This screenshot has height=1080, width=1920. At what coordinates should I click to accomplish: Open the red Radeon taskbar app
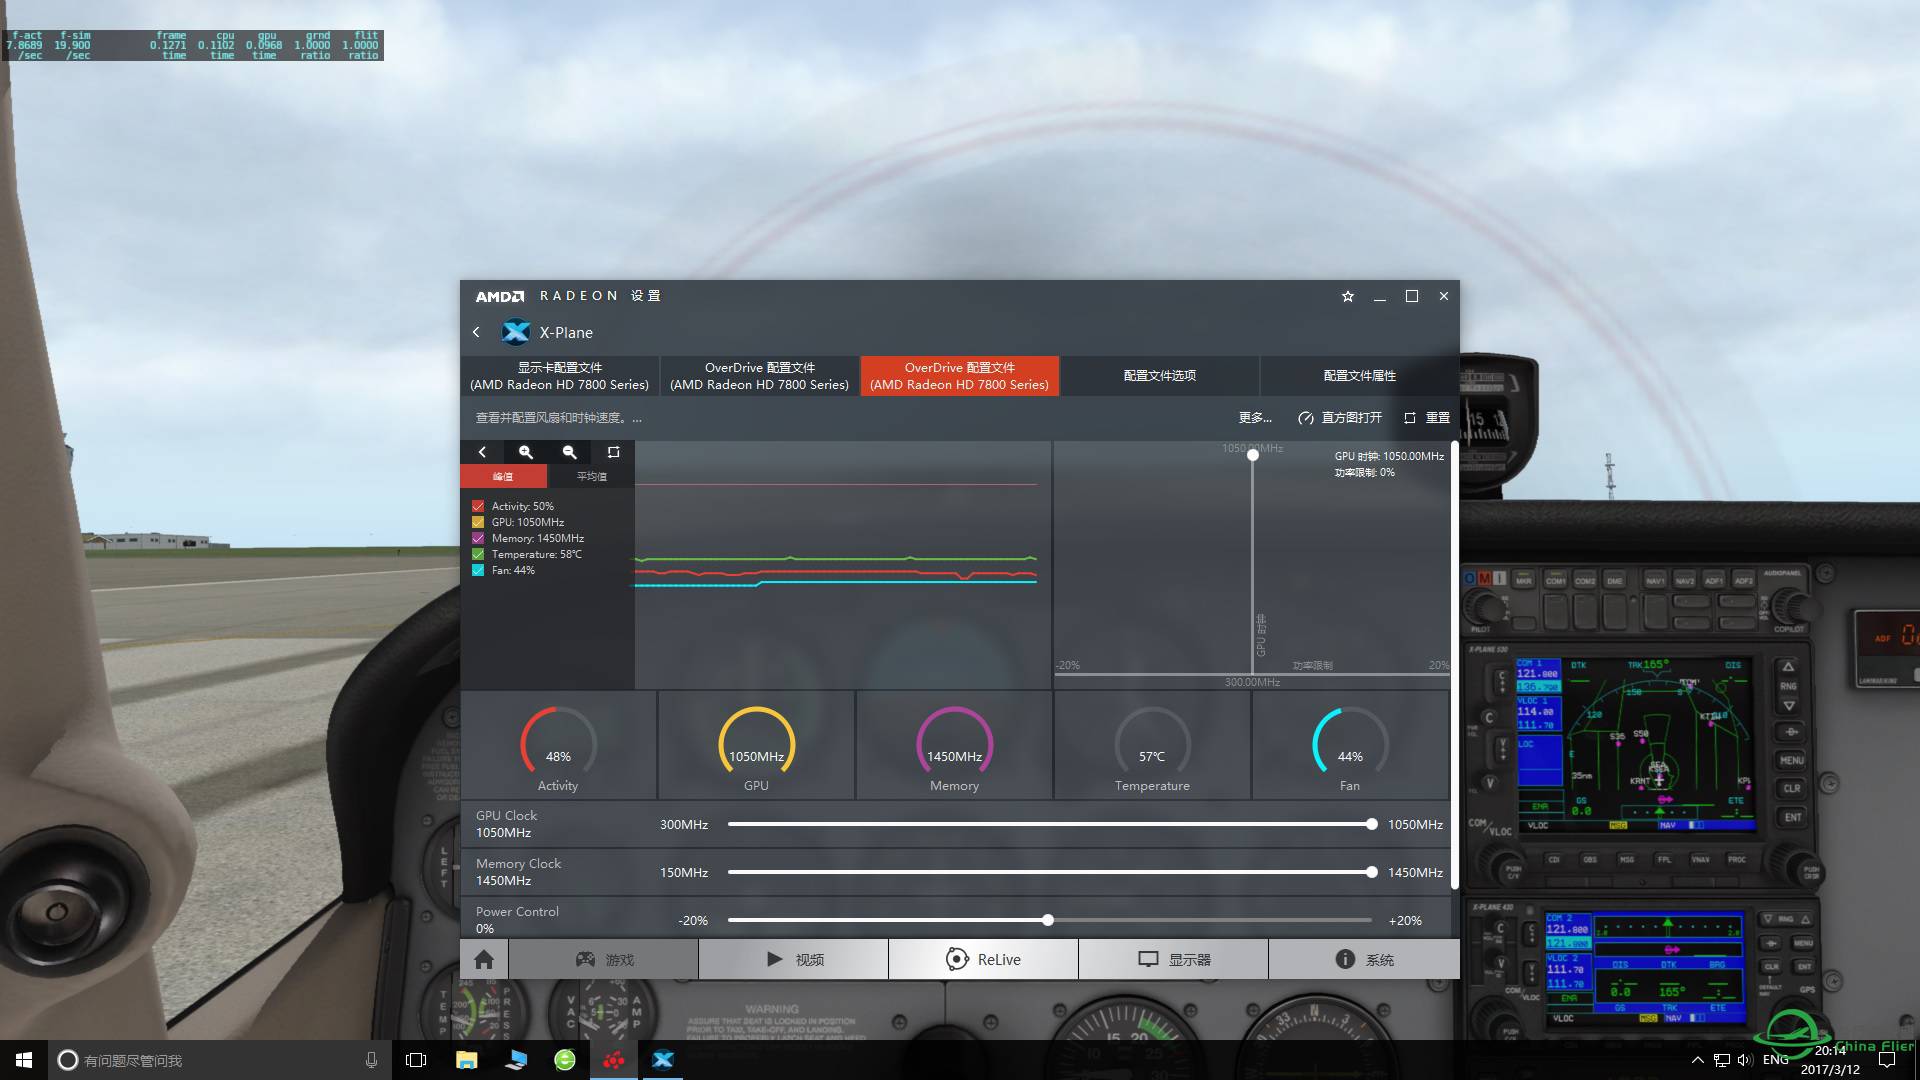pos(614,1060)
